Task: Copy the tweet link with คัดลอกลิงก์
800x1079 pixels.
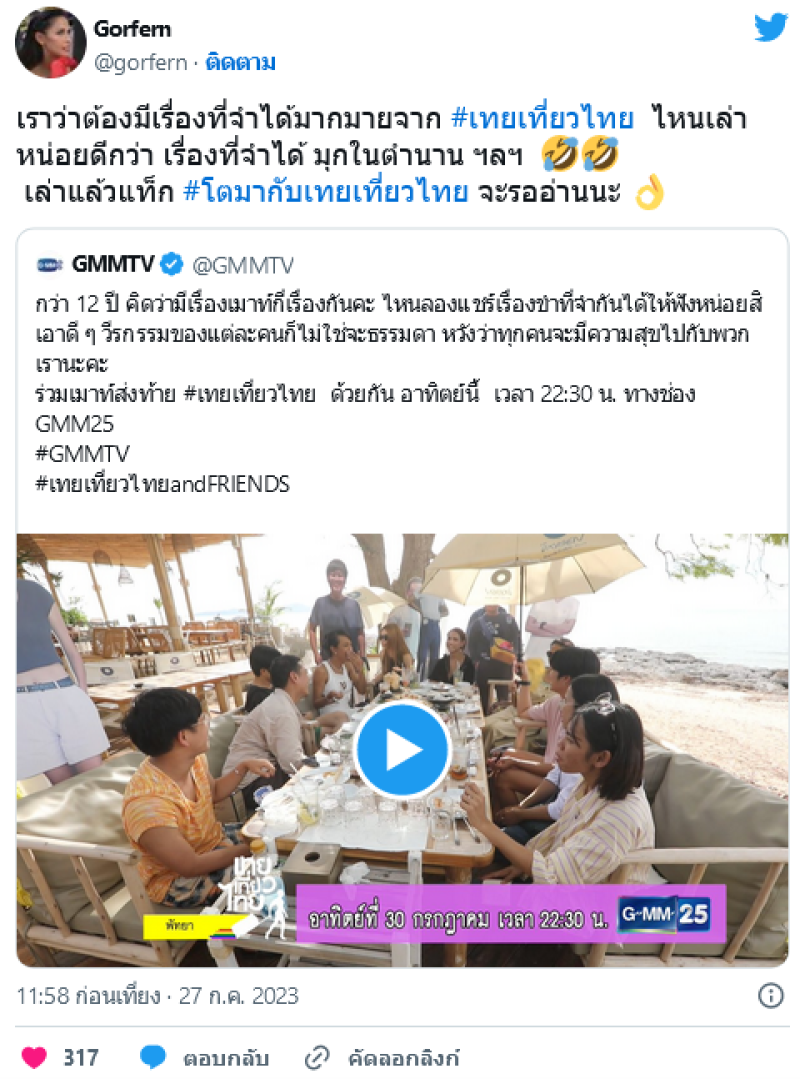Action: pyautogui.click(x=403, y=1058)
